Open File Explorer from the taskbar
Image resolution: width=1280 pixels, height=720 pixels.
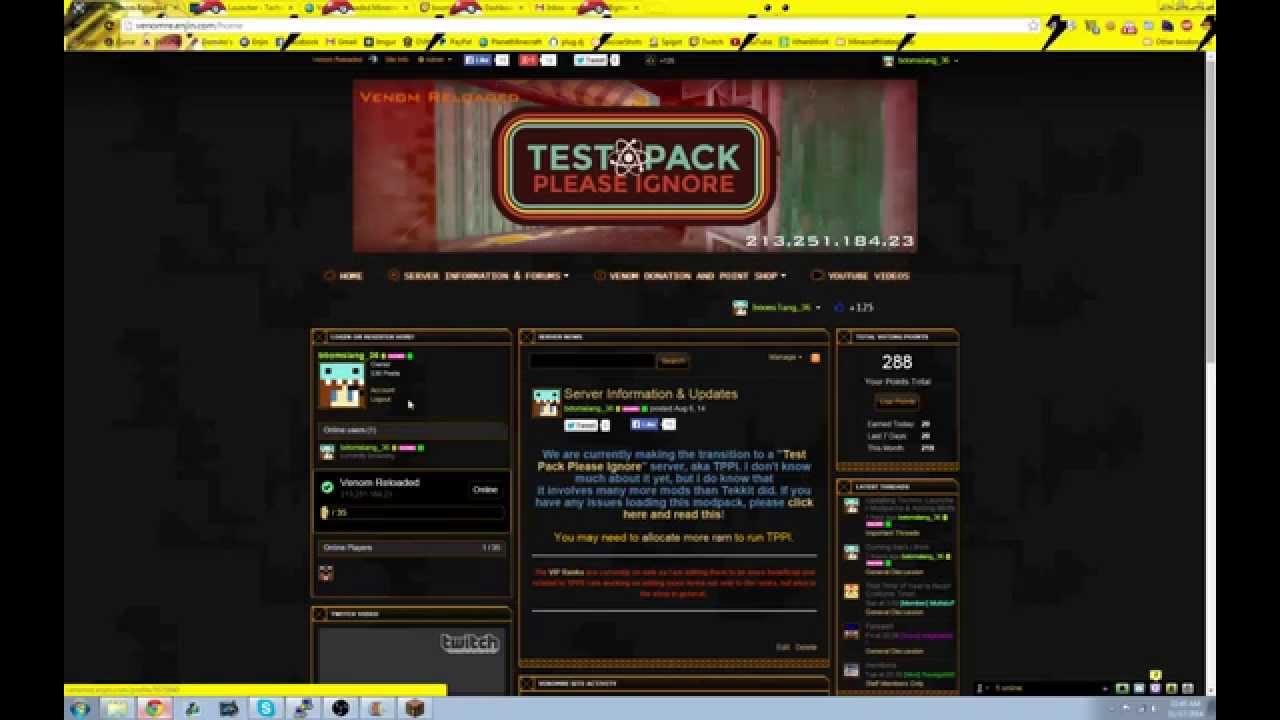117,708
